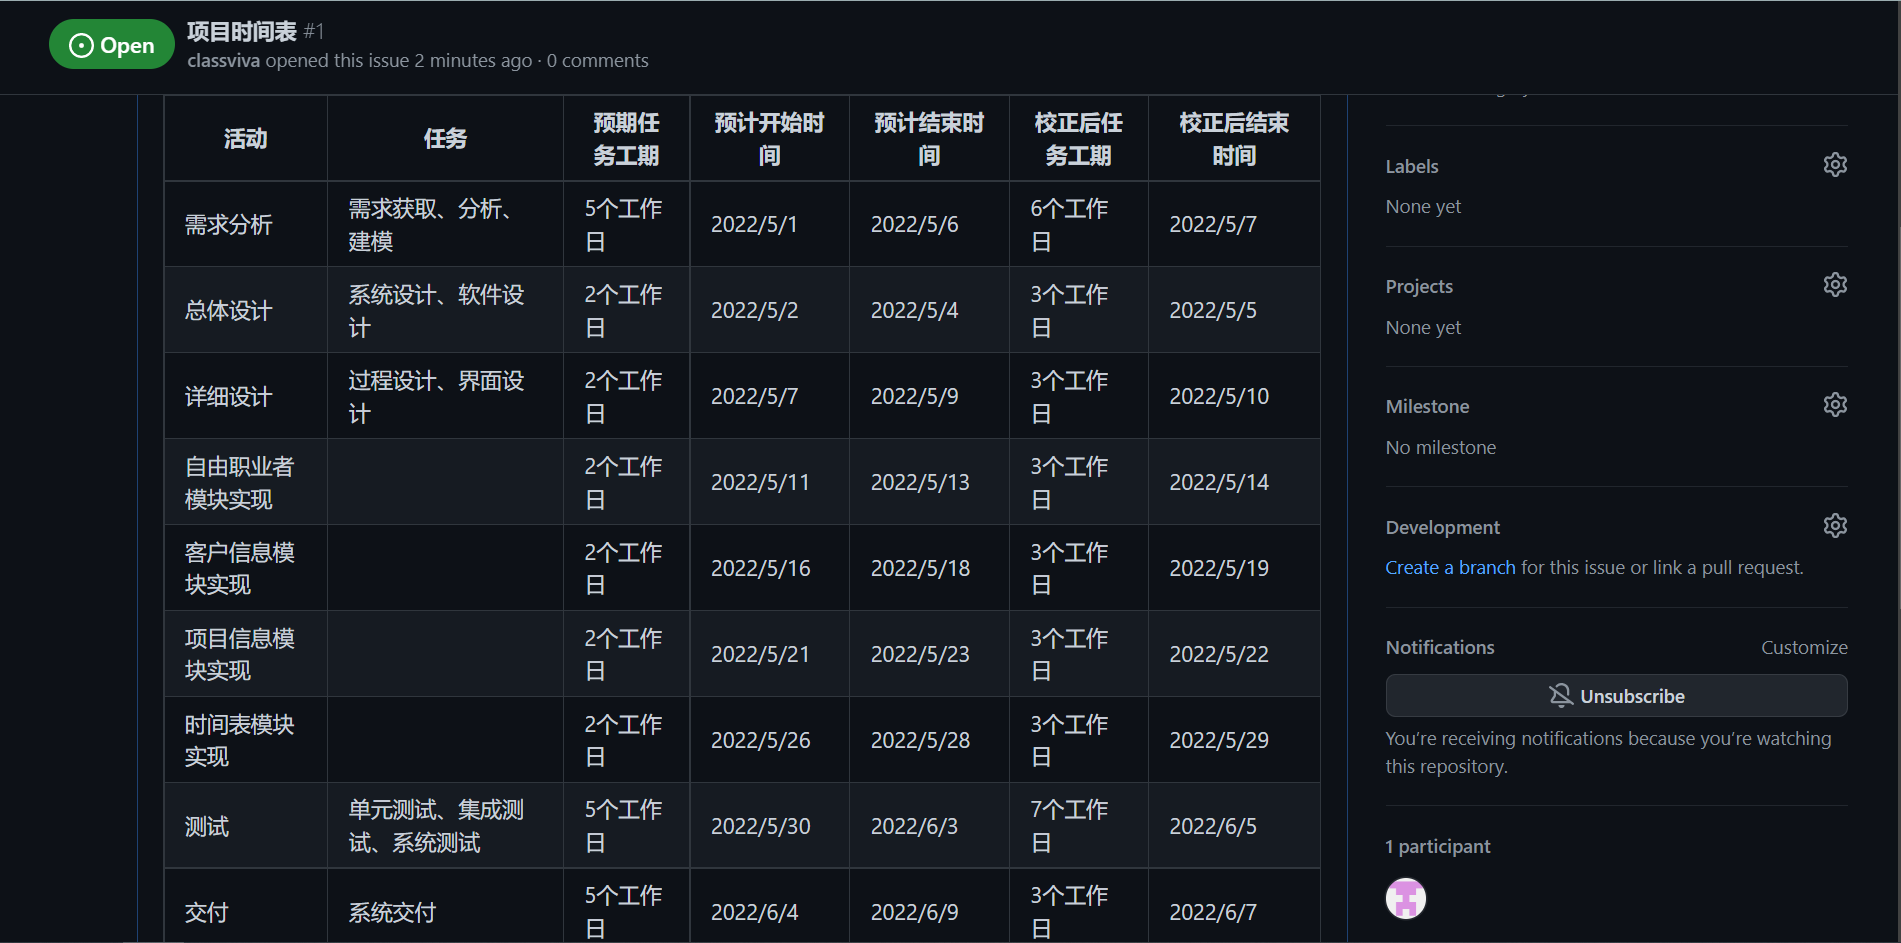Expand the Projects sidebar section heading
The height and width of the screenshot is (943, 1901).
[x=1418, y=286]
